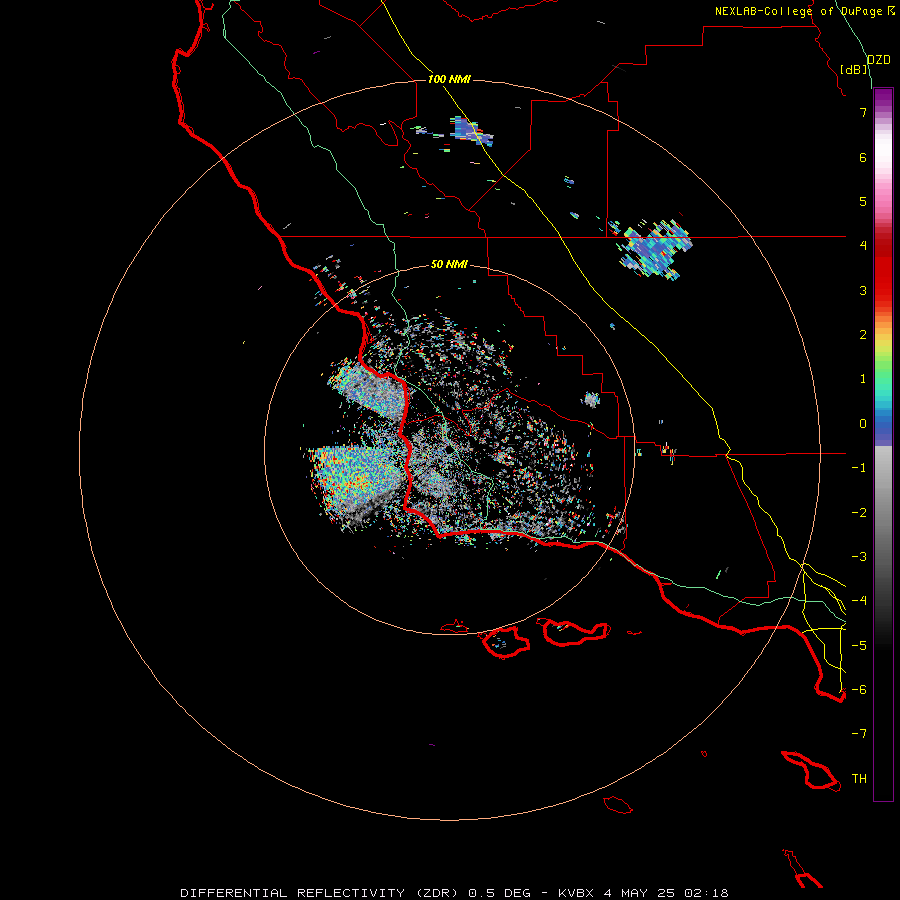The image size is (900, 900).
Task: Click the 100 NMI range ring label
Action: [449, 79]
